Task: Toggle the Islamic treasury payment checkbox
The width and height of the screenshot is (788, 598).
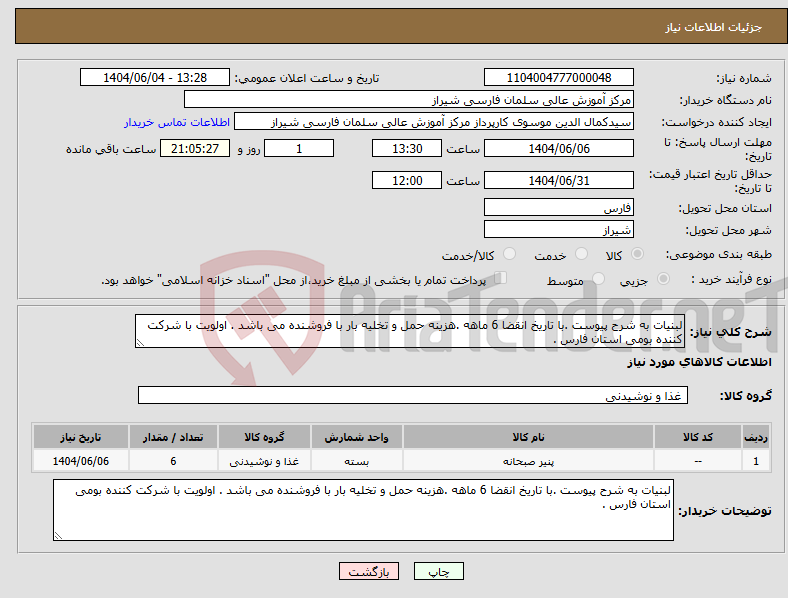Action: pyautogui.click(x=501, y=278)
